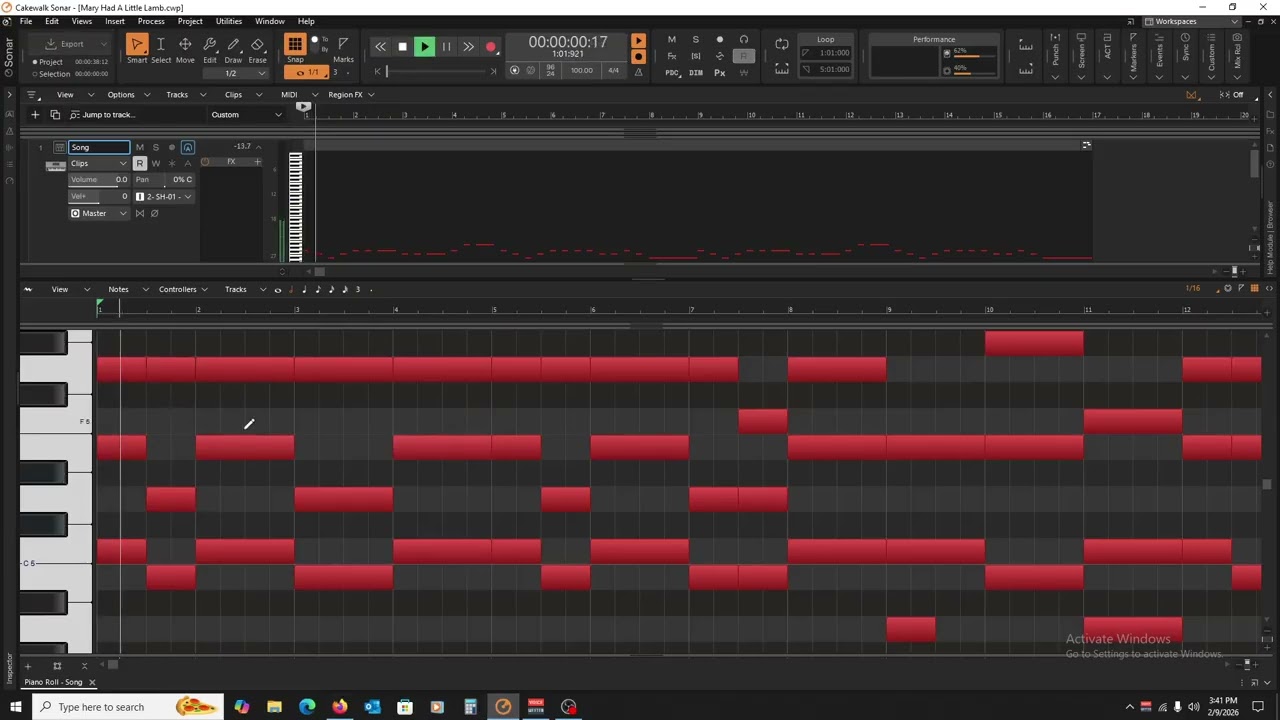
Task: Switch to the Erase tool
Action: coord(257,44)
